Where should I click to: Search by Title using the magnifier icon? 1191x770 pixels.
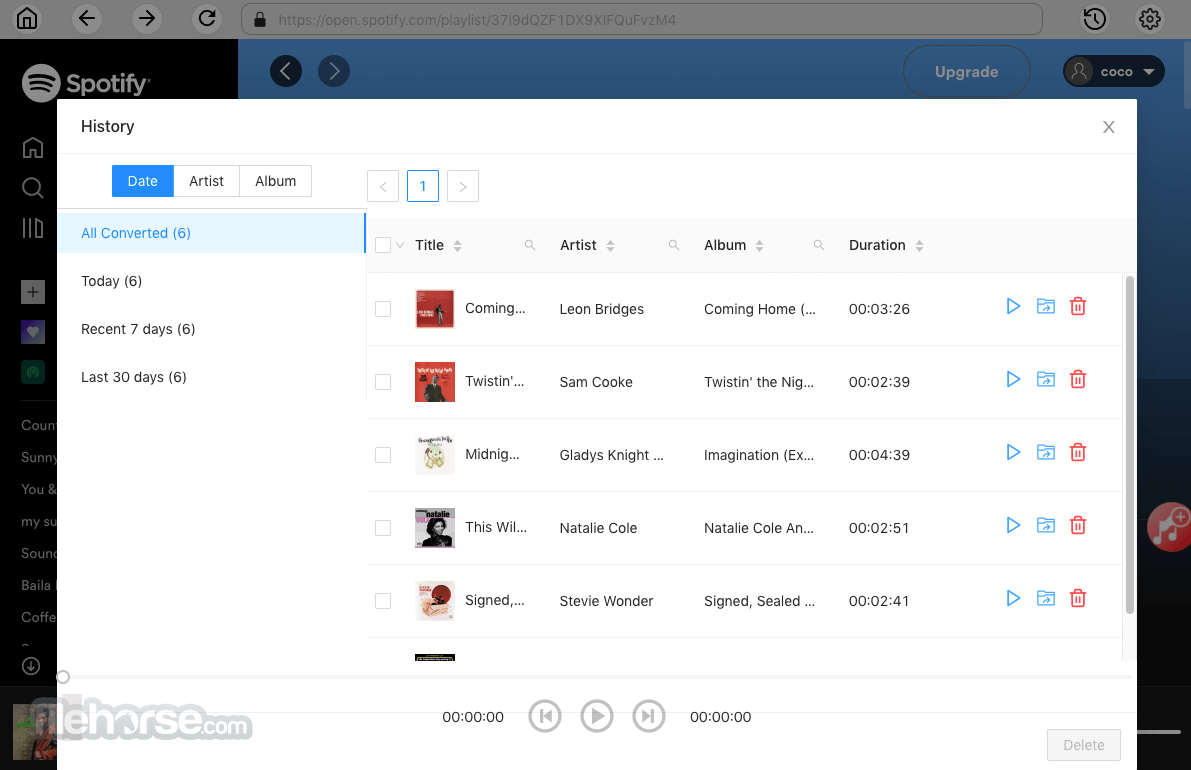pos(530,245)
